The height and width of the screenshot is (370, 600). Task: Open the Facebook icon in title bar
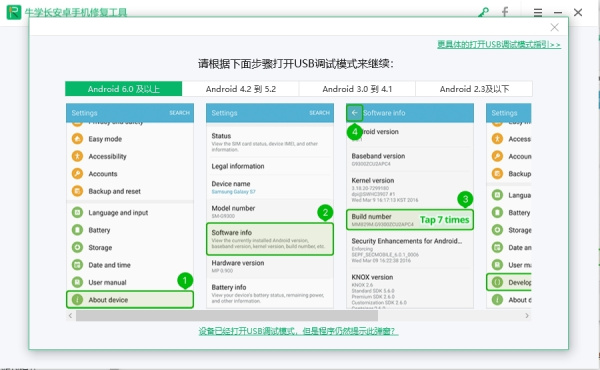[x=505, y=12]
